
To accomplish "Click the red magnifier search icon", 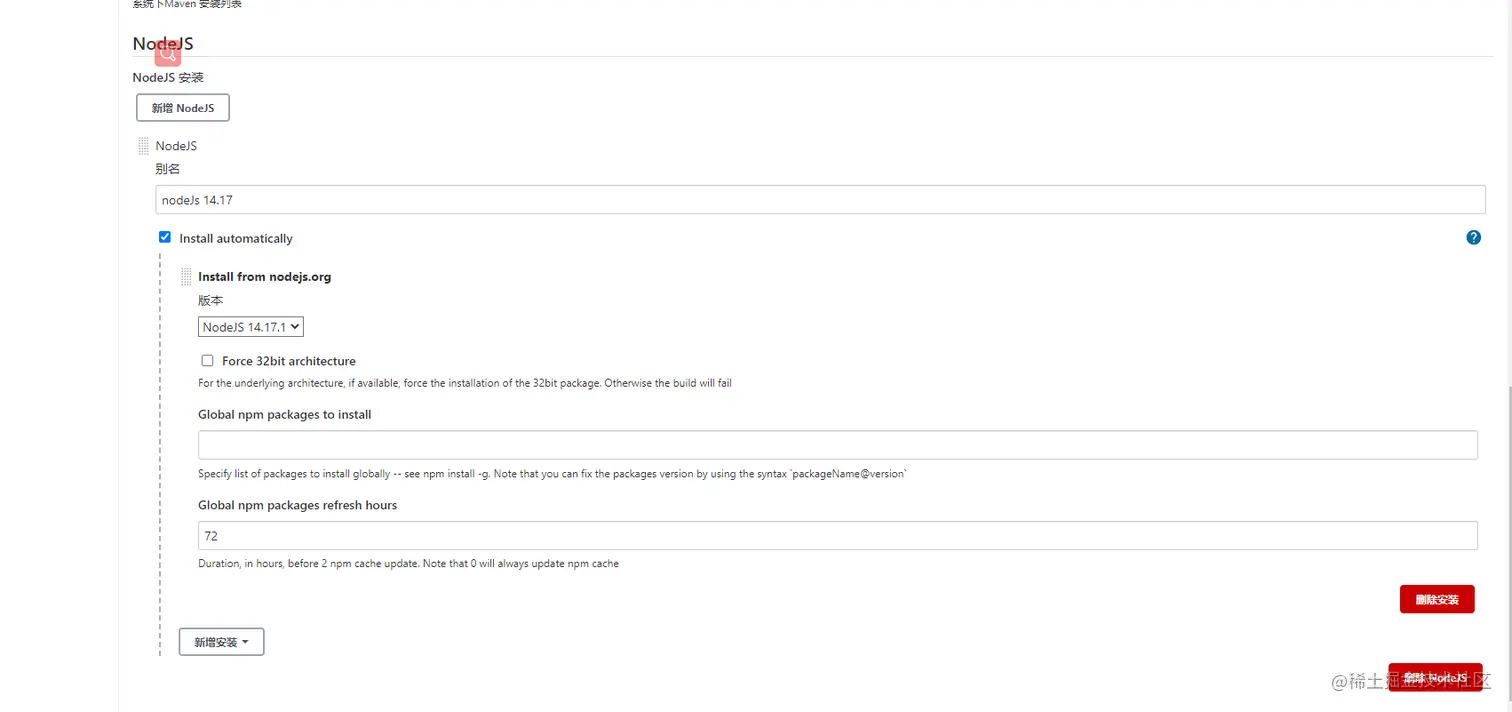I will pyautogui.click(x=168, y=53).
